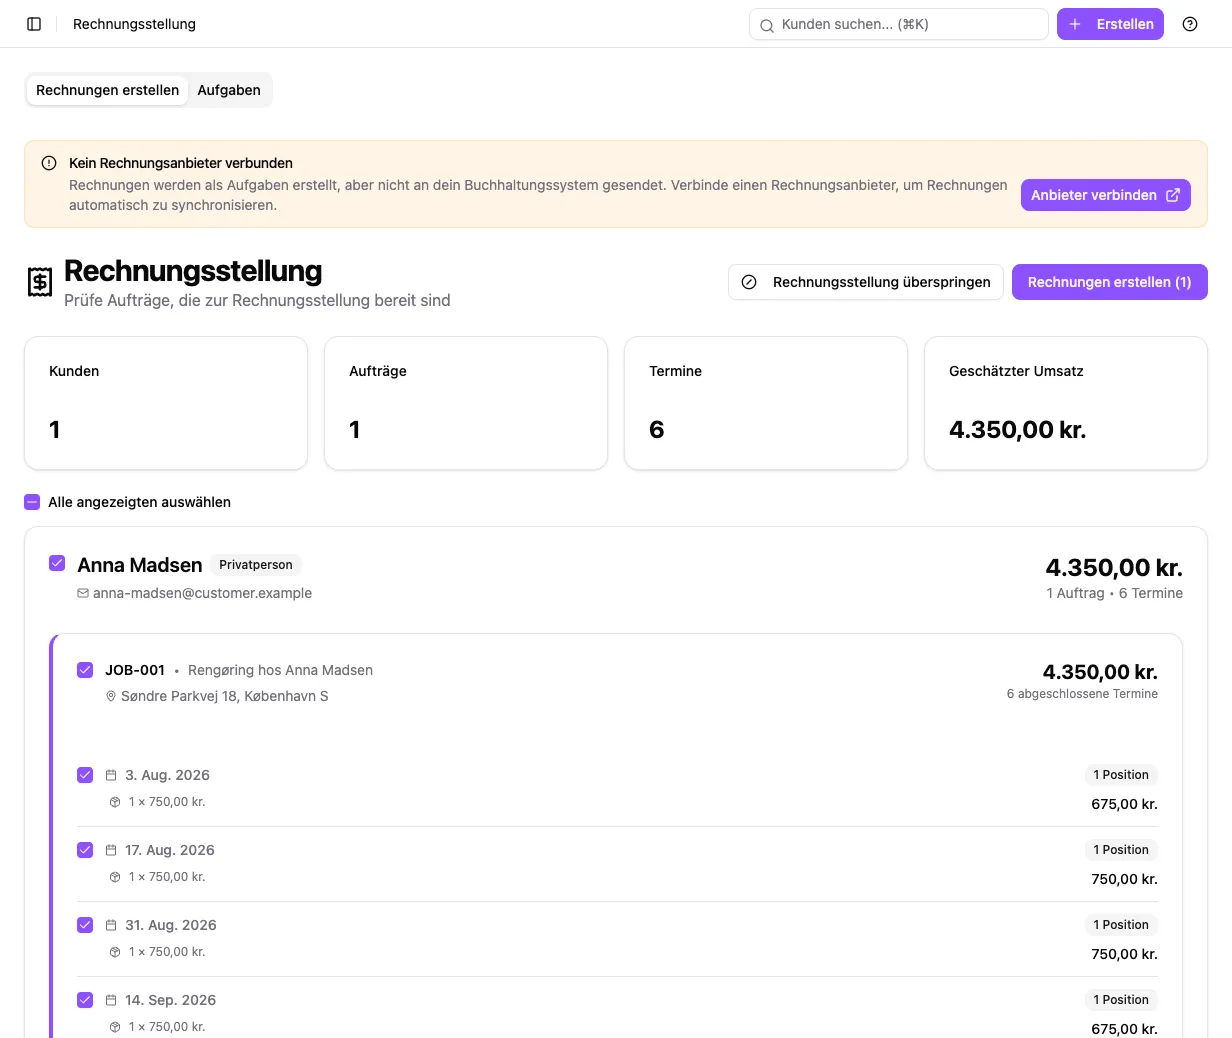
Task: Click the envelope icon by anna-madsen email
Action: point(83,593)
